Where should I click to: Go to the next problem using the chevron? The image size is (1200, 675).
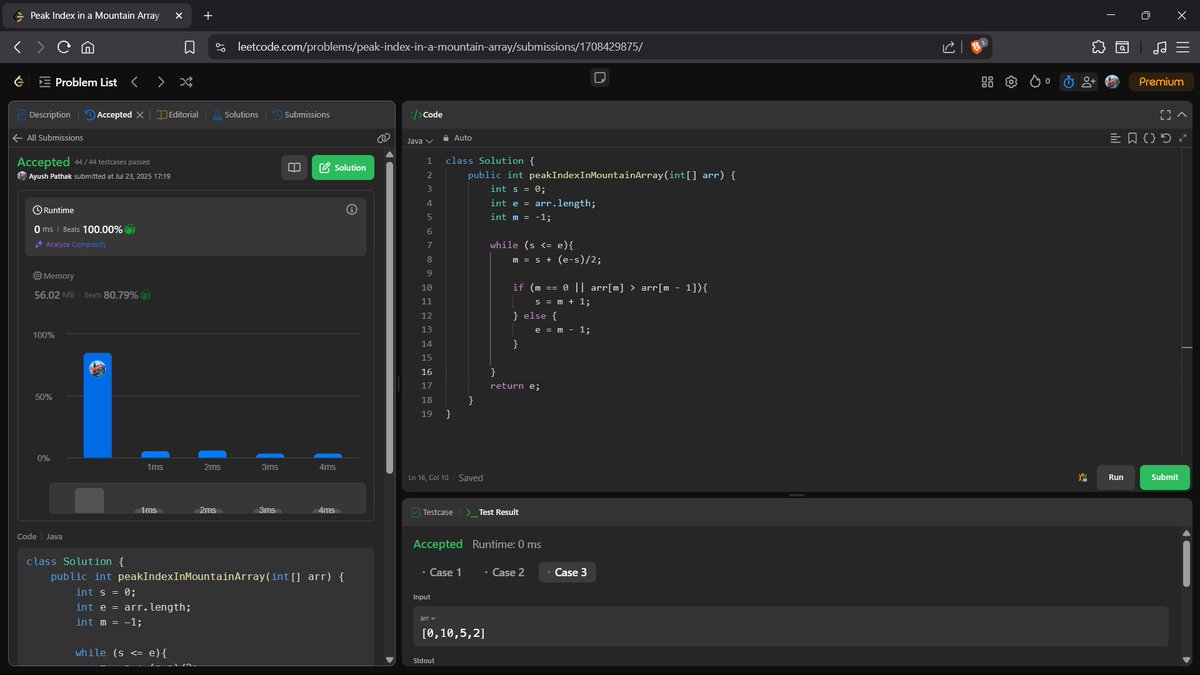159,82
